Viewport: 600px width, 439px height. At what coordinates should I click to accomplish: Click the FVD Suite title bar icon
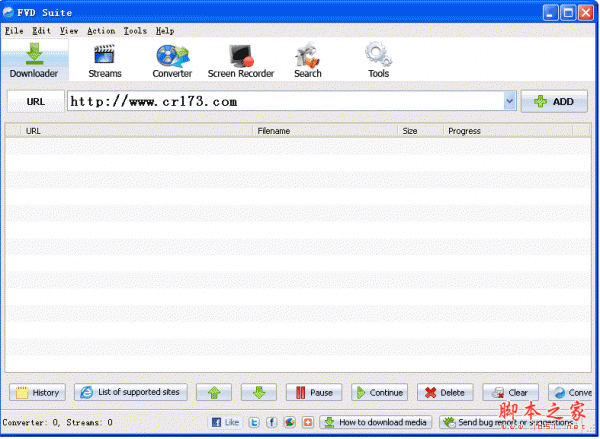click(x=8, y=12)
